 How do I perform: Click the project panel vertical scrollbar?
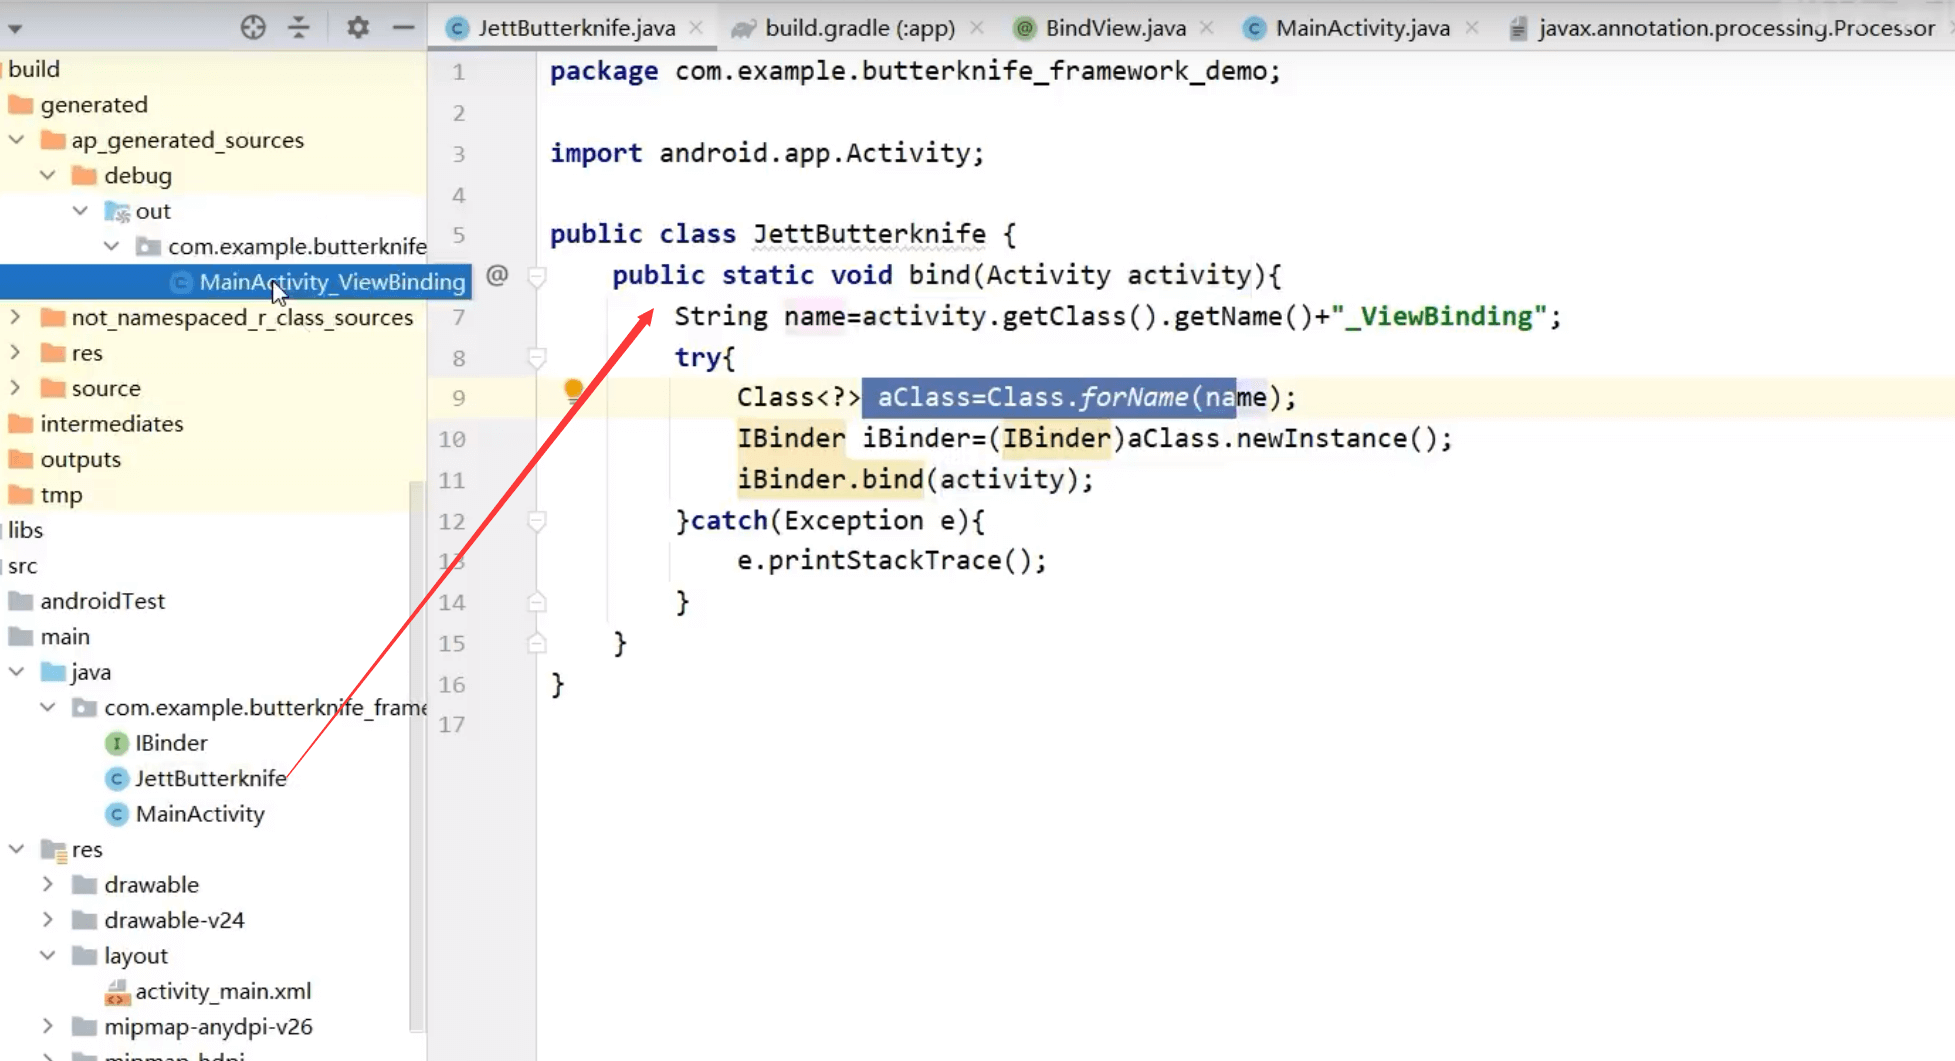pos(417,755)
